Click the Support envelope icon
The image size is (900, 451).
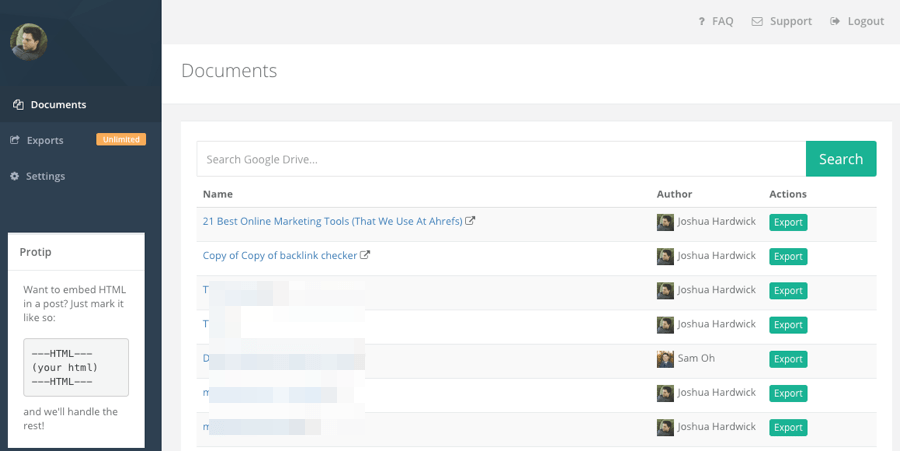[757, 21]
